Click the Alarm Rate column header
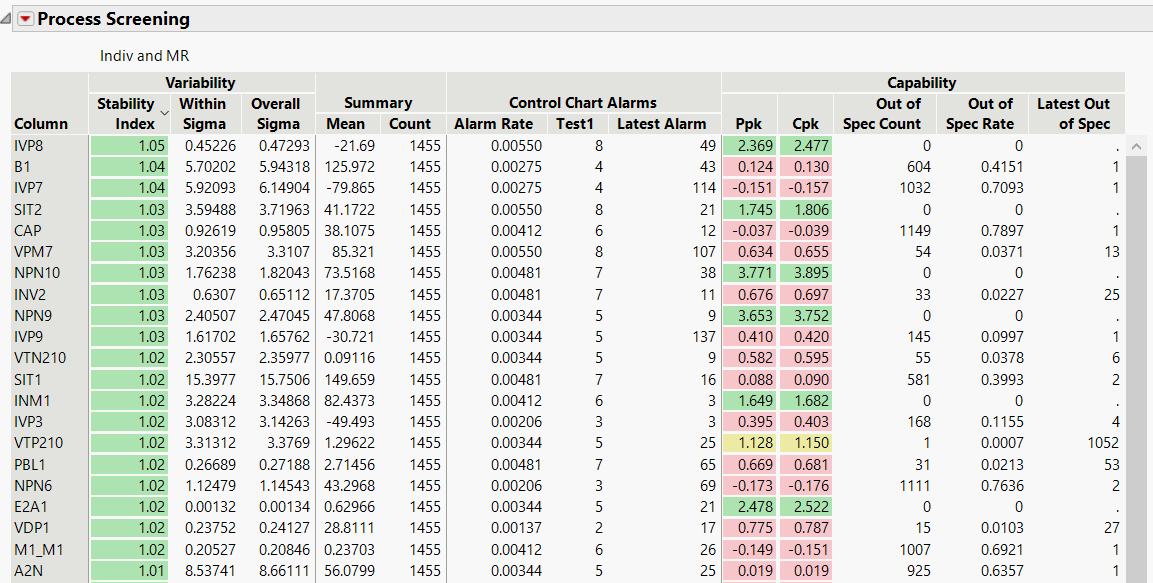Viewport: 1153px width, 583px height. pos(494,123)
